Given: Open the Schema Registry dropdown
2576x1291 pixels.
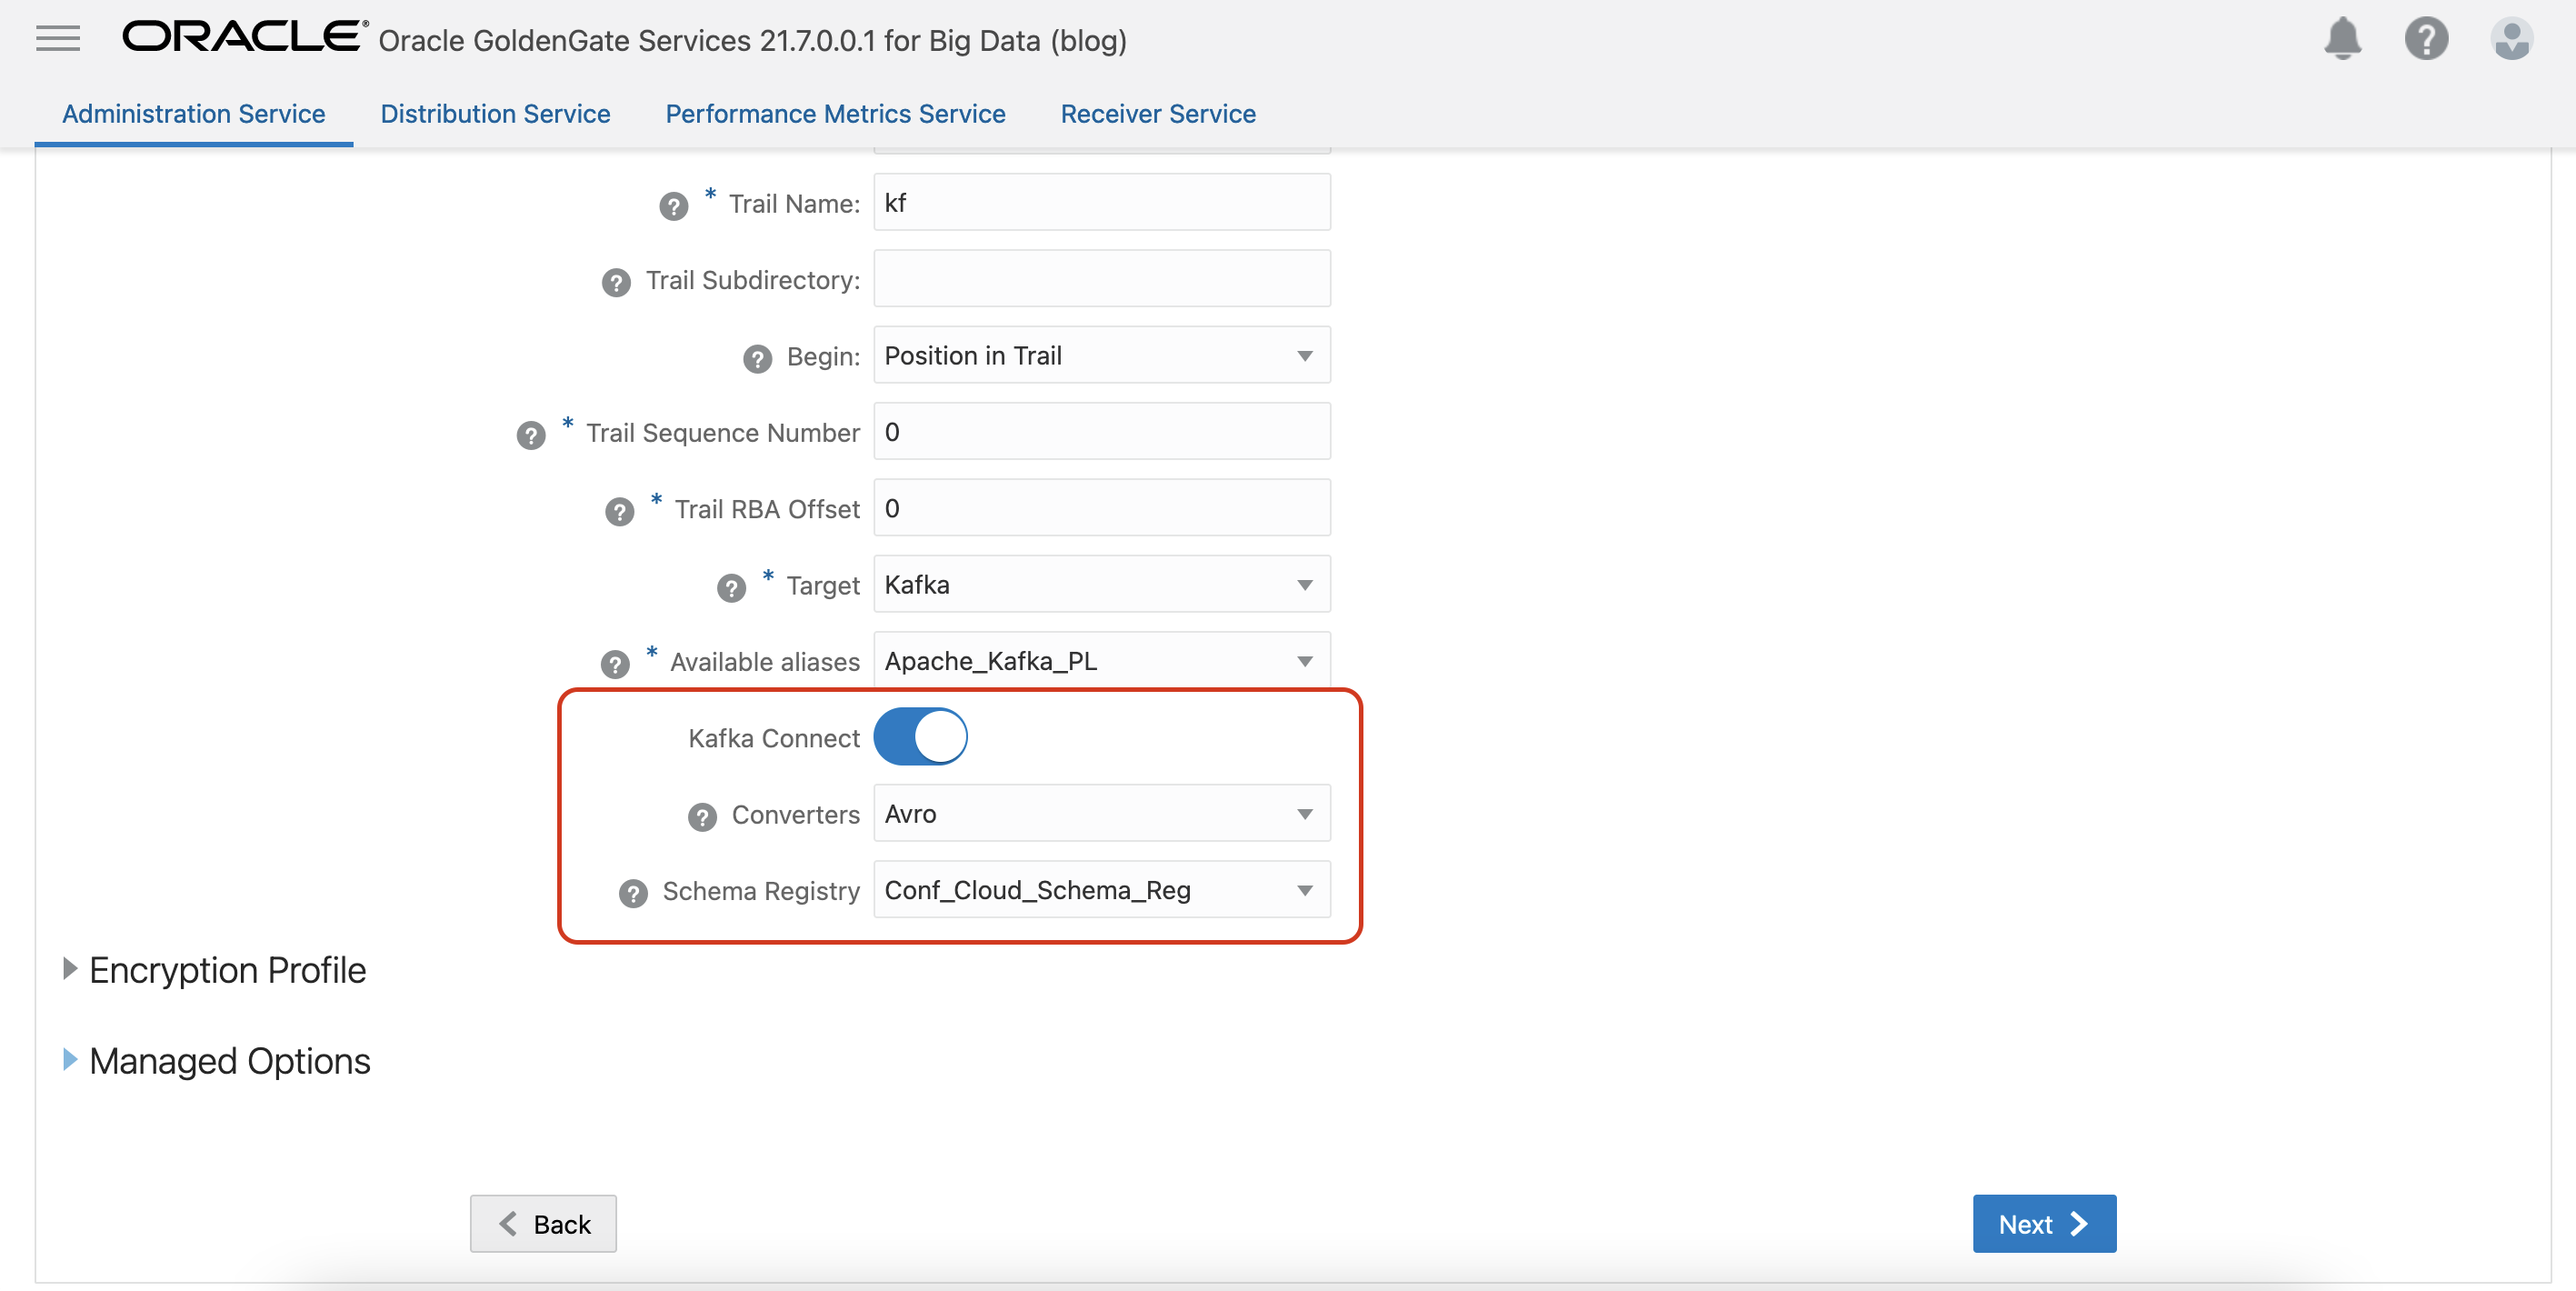Looking at the screenshot, I should click(x=1101, y=890).
